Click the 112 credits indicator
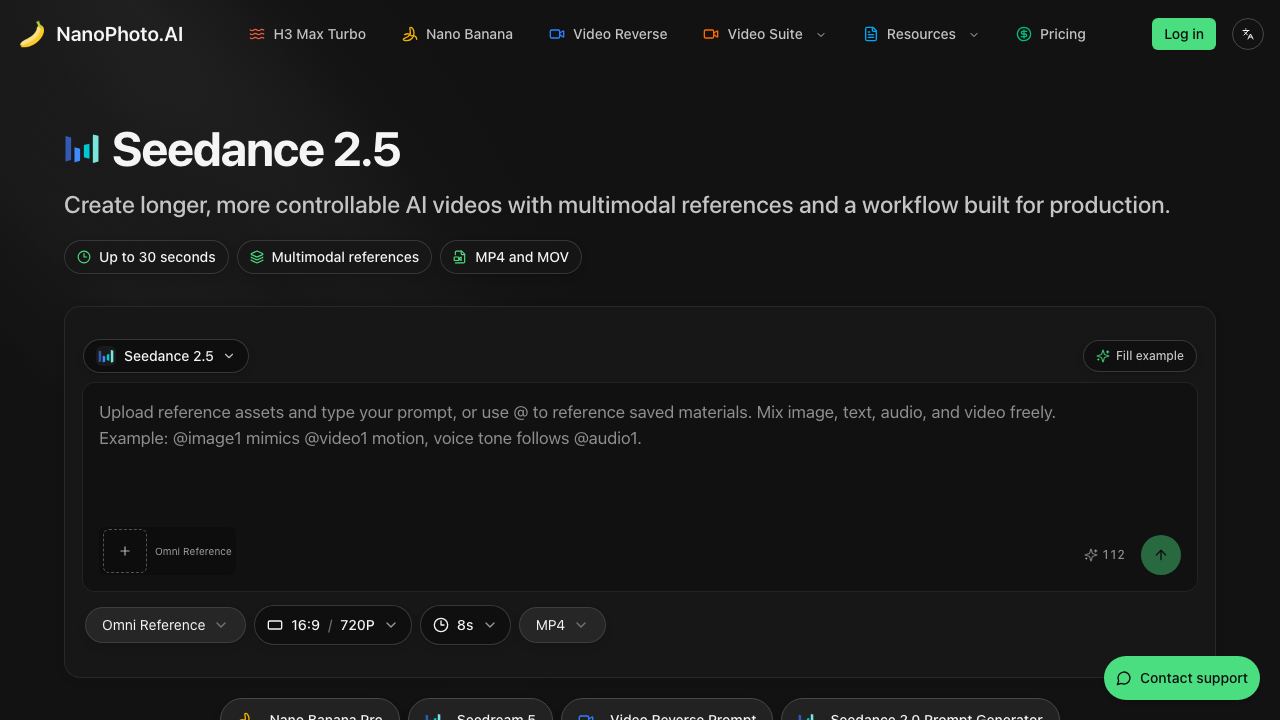 coord(1105,555)
